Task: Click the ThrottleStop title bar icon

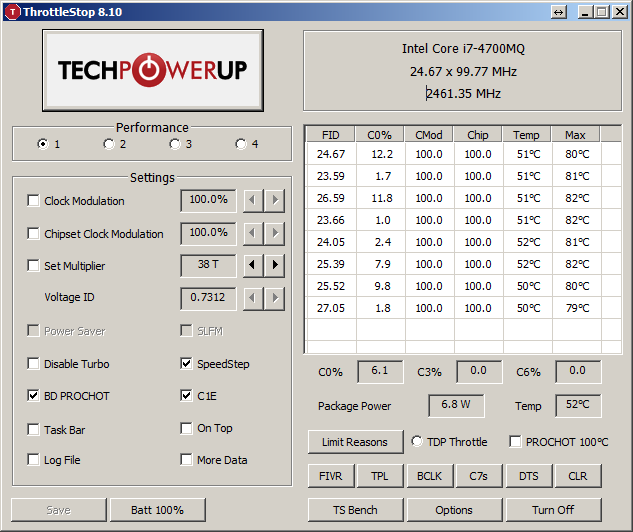Action: 11,11
